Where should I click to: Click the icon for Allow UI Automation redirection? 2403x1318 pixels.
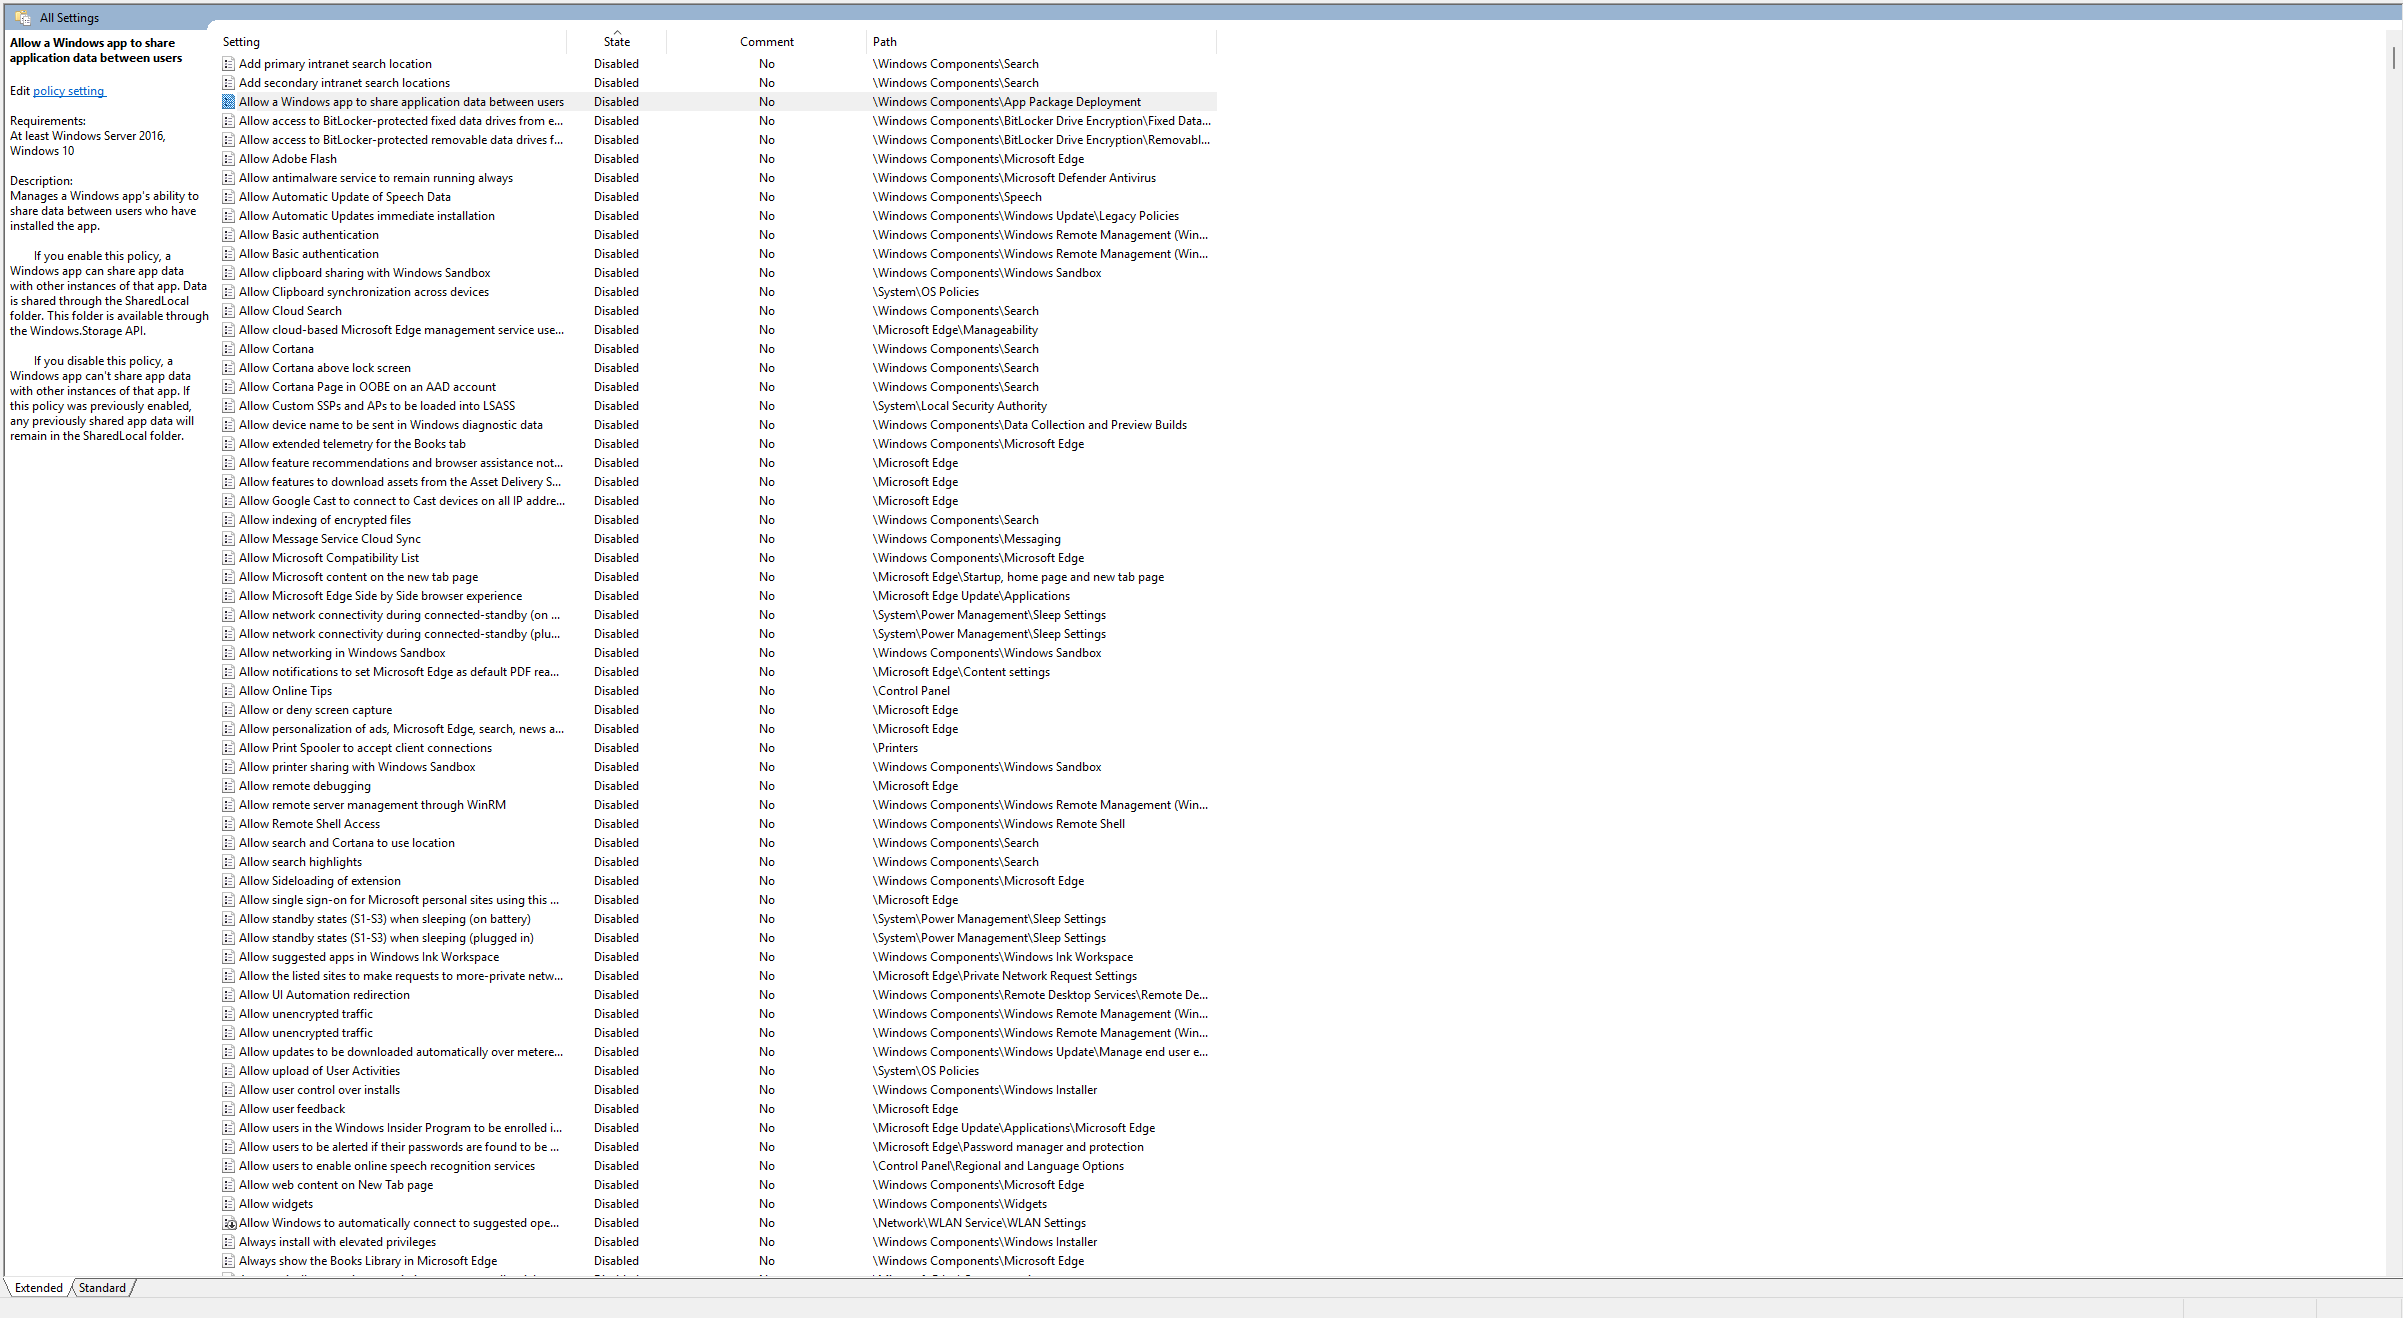[x=229, y=995]
